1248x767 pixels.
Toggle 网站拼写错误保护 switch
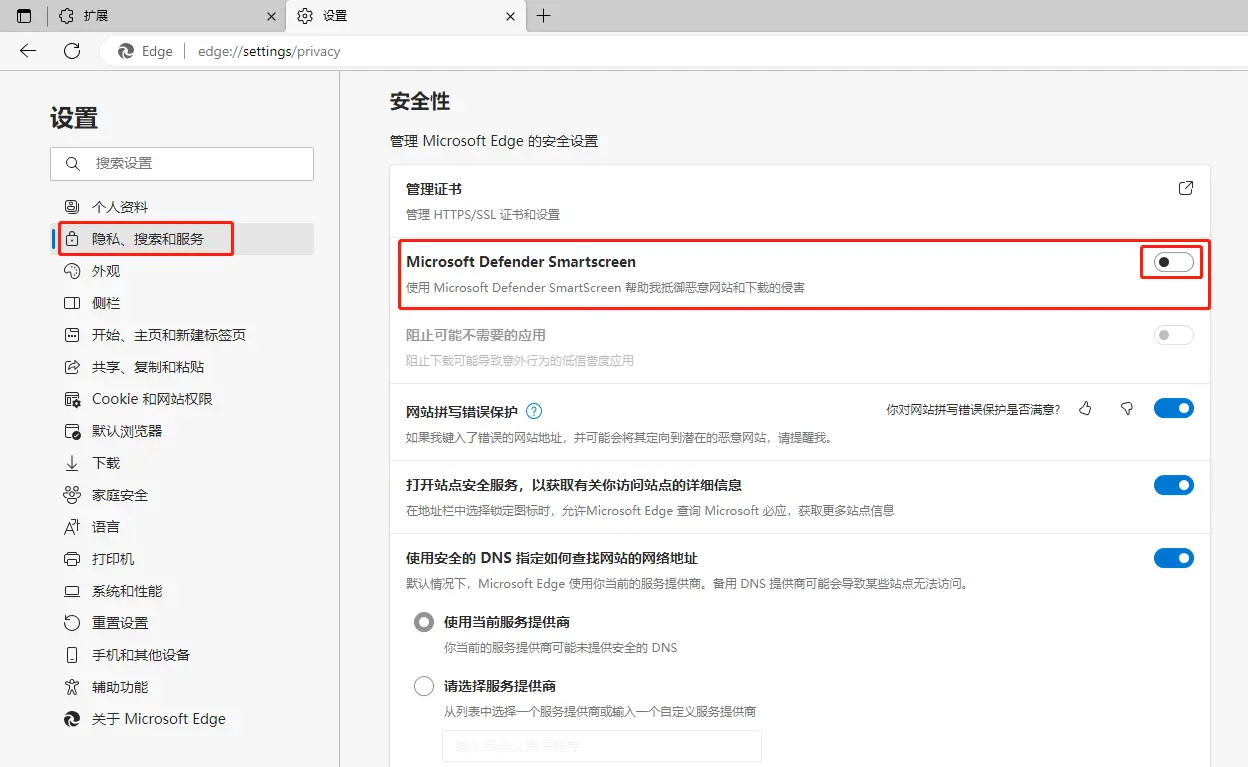[1174, 408]
